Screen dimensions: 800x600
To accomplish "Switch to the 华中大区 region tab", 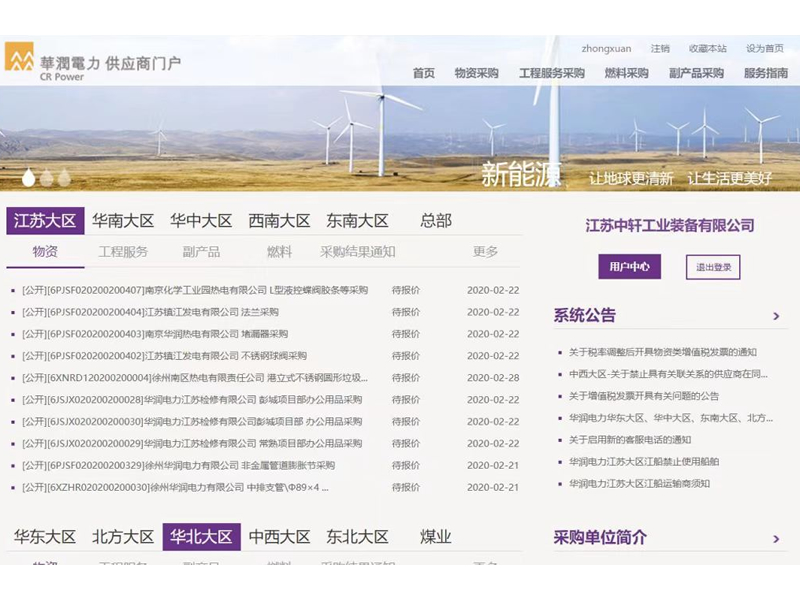I will click(x=201, y=221).
